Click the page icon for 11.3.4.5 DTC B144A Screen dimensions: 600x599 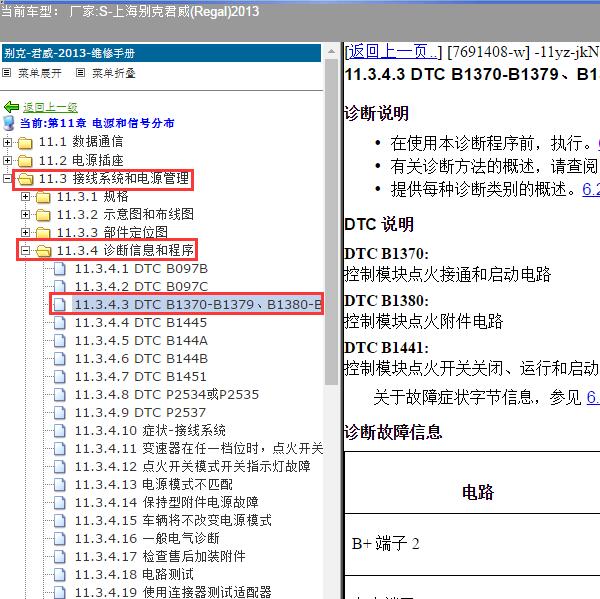click(60, 341)
